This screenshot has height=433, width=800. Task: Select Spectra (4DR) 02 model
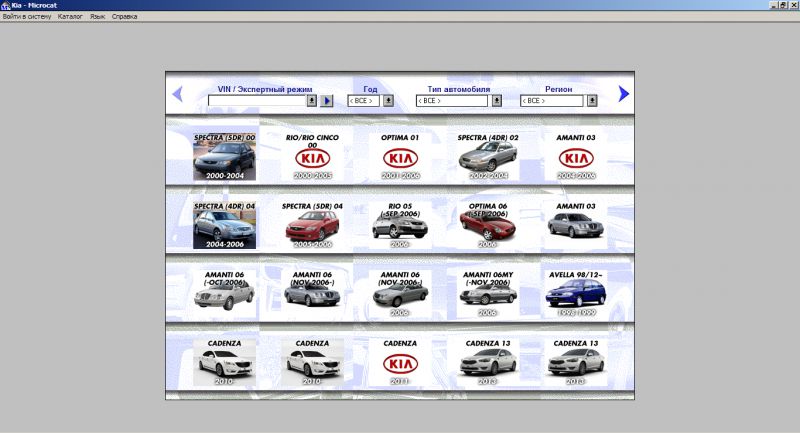pos(488,157)
